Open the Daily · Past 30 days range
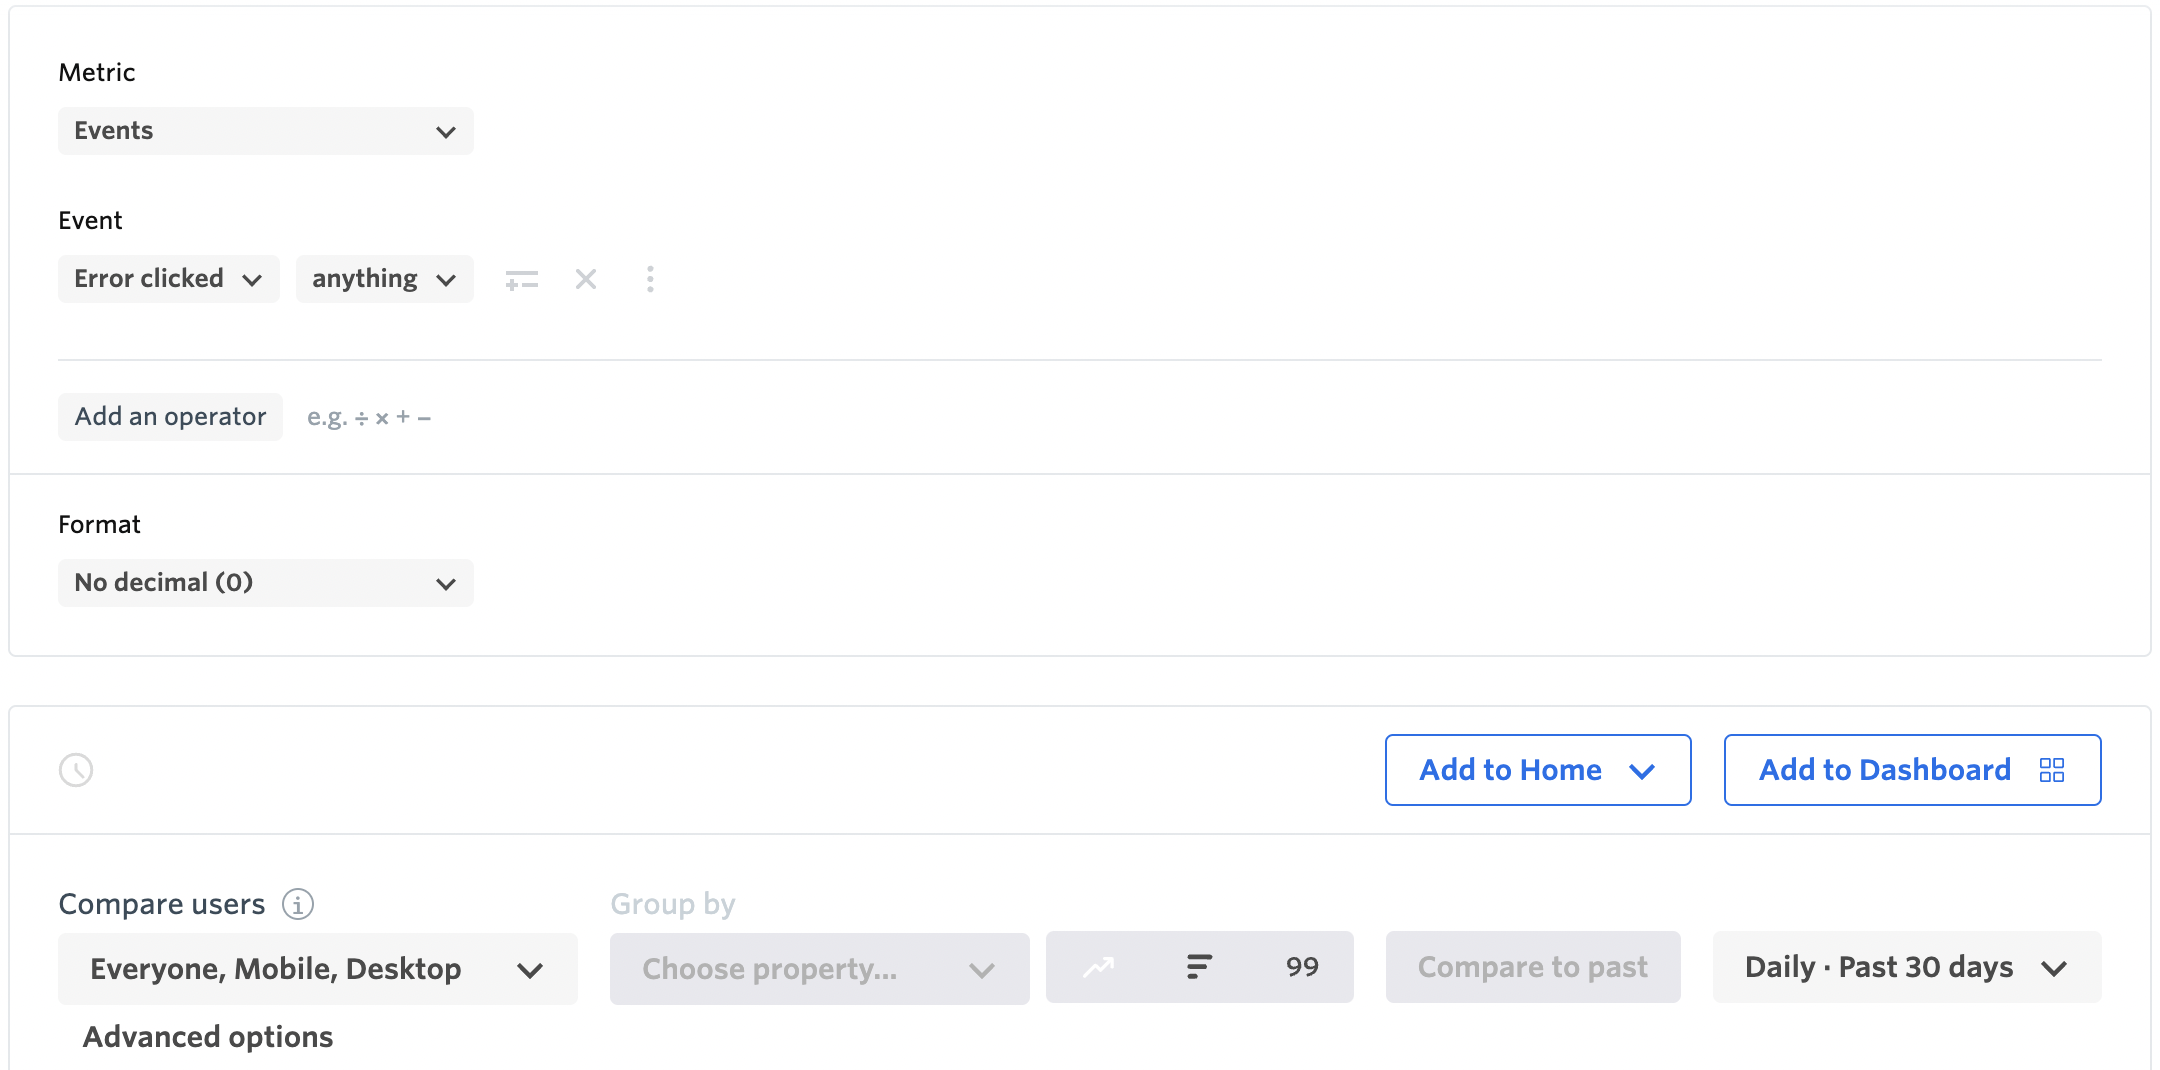The height and width of the screenshot is (1070, 2160). click(x=1907, y=967)
